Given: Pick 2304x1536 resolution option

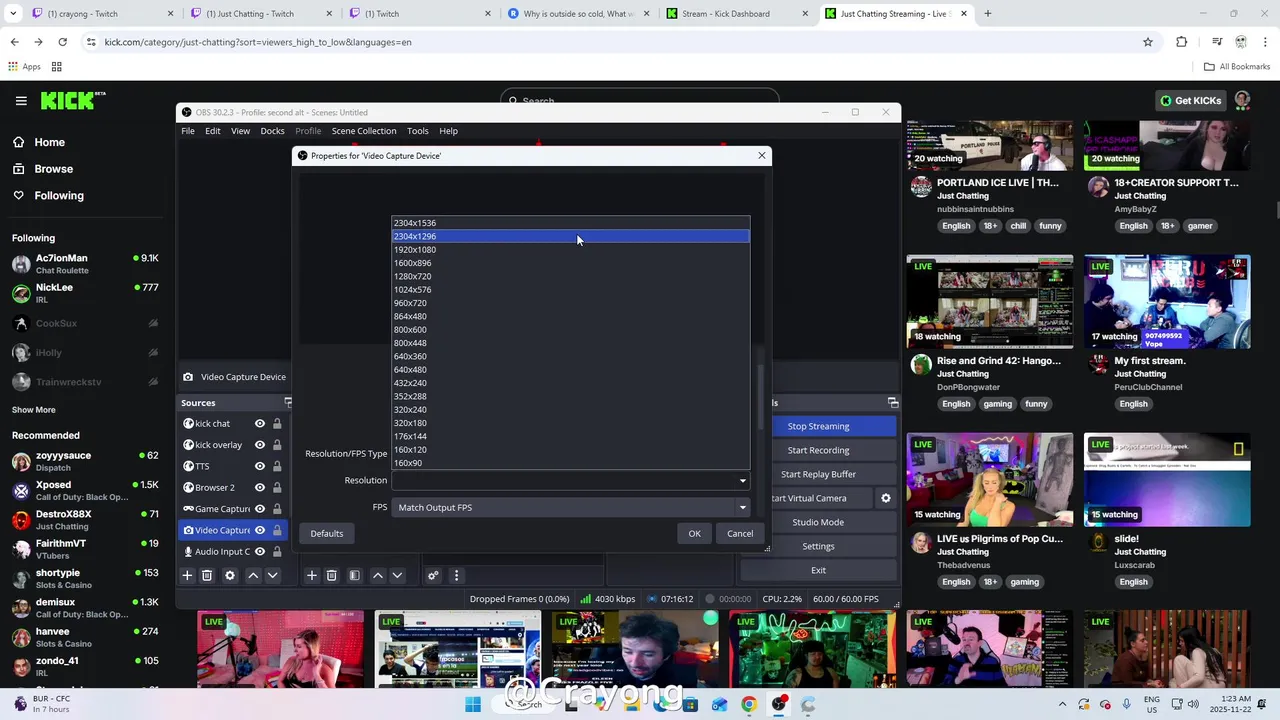Looking at the screenshot, I should tap(570, 223).
